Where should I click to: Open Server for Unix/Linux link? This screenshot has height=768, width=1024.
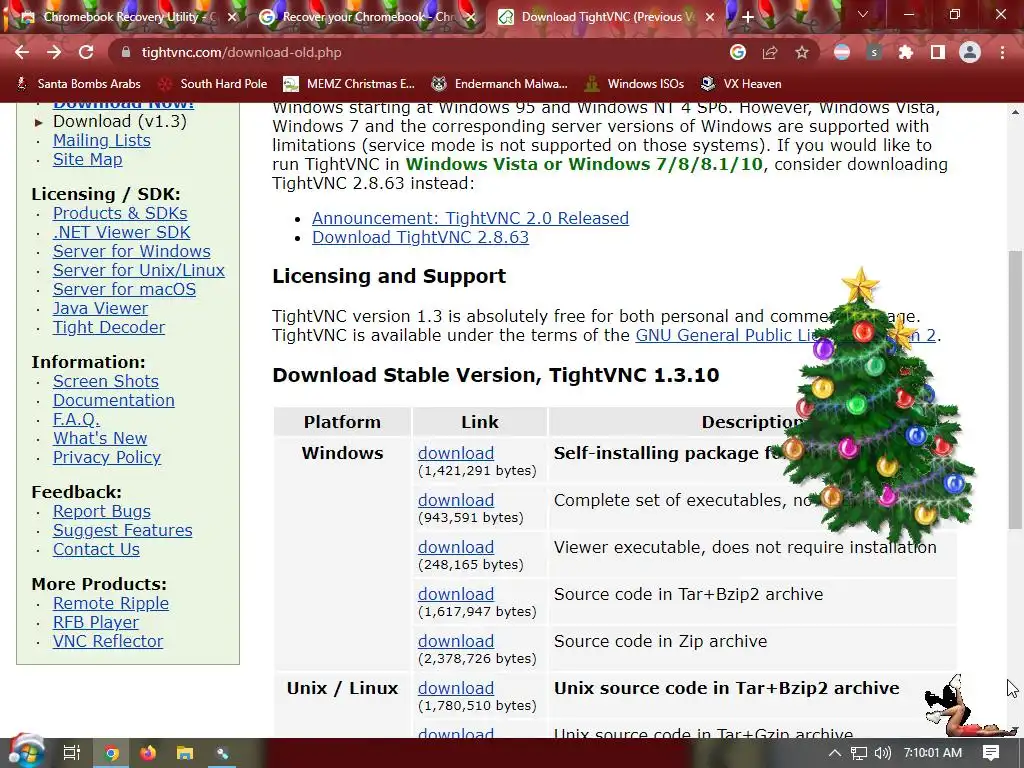[138, 270]
